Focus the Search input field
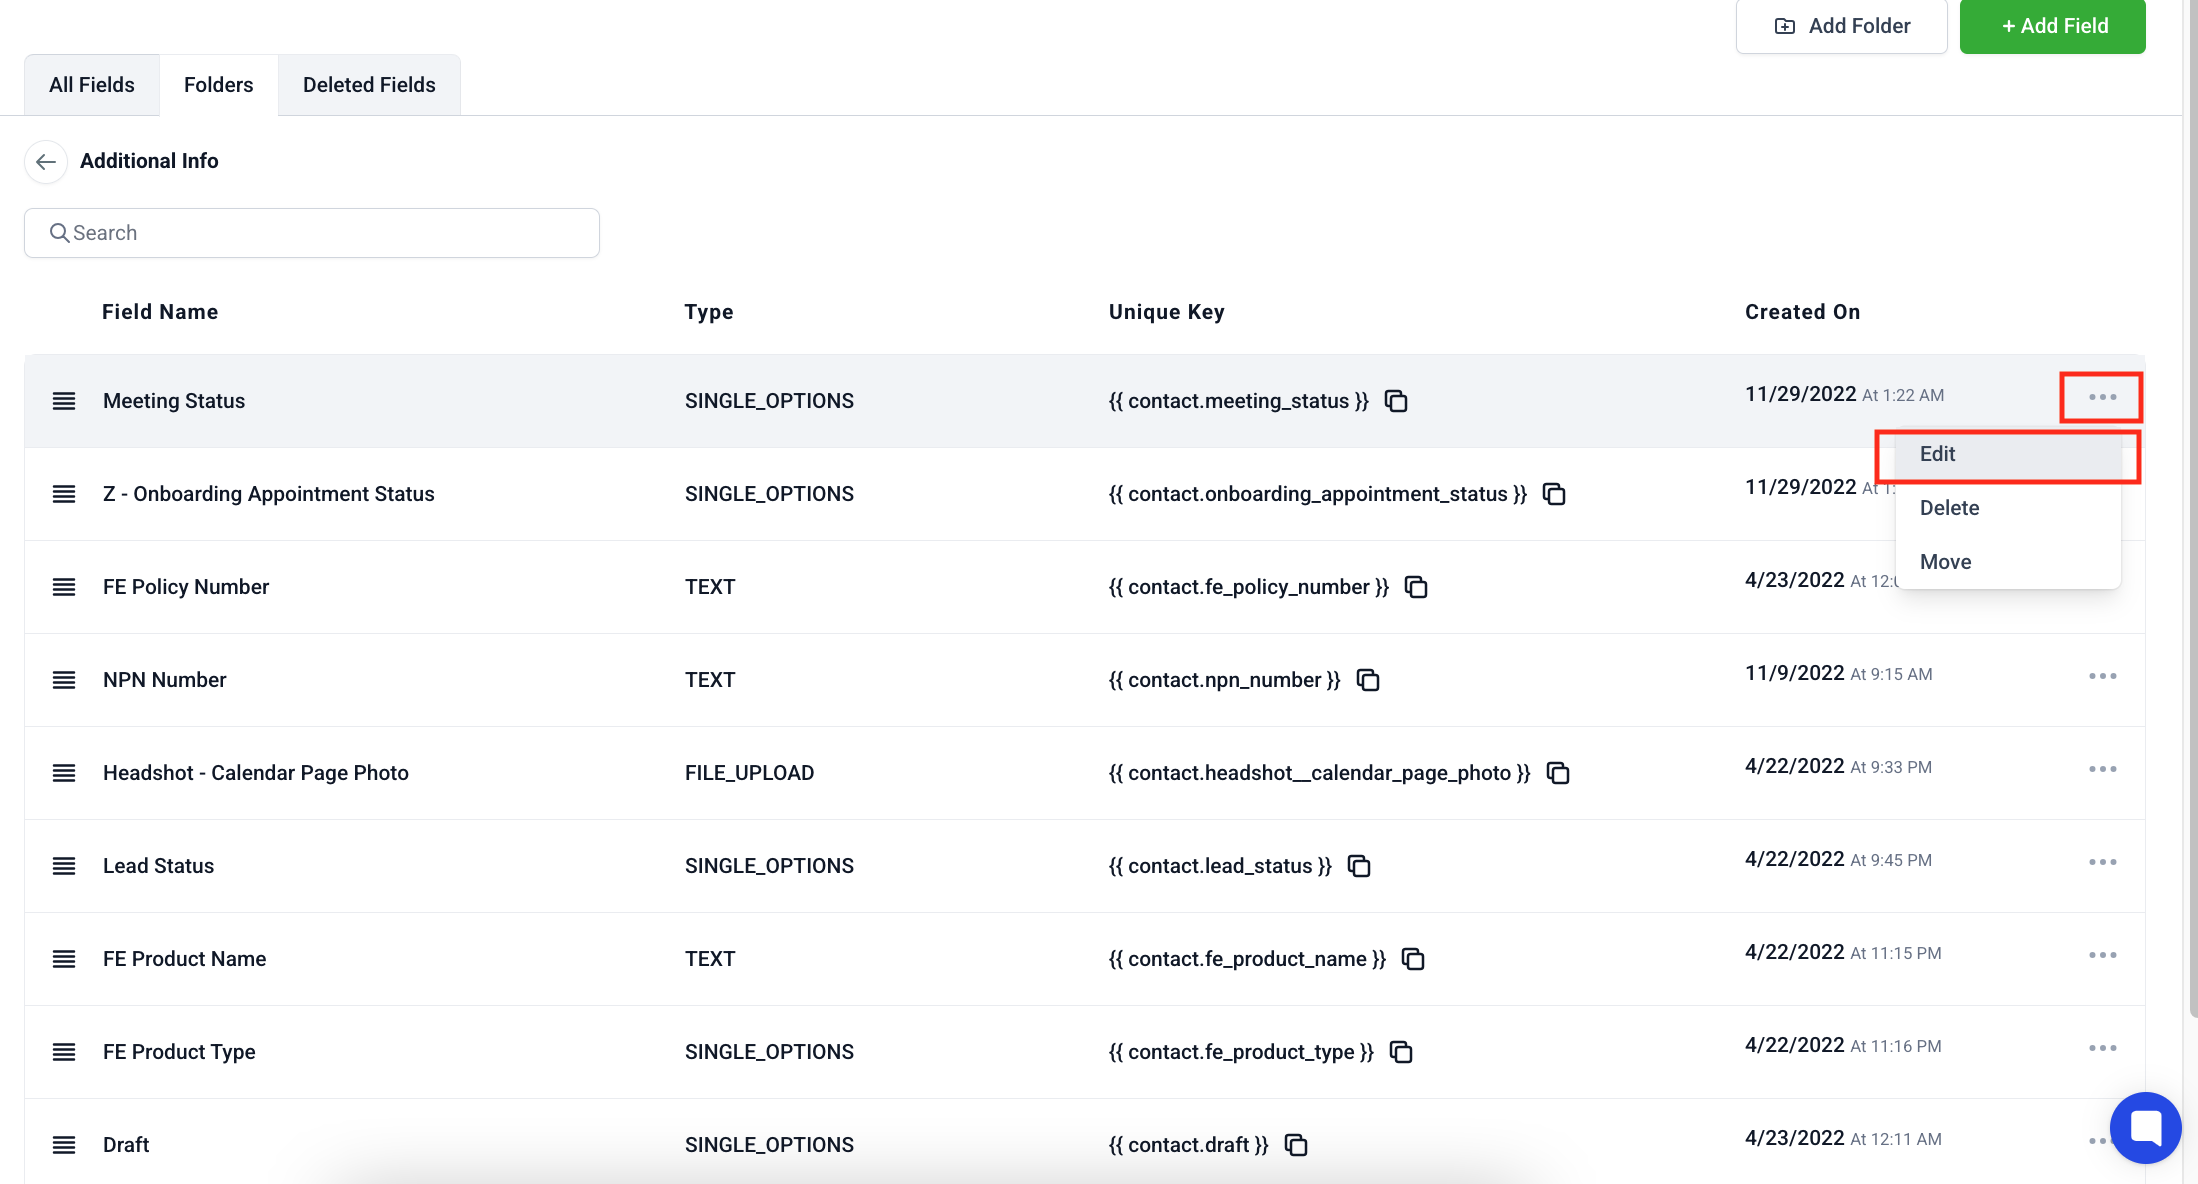The width and height of the screenshot is (2198, 1184). (x=312, y=233)
